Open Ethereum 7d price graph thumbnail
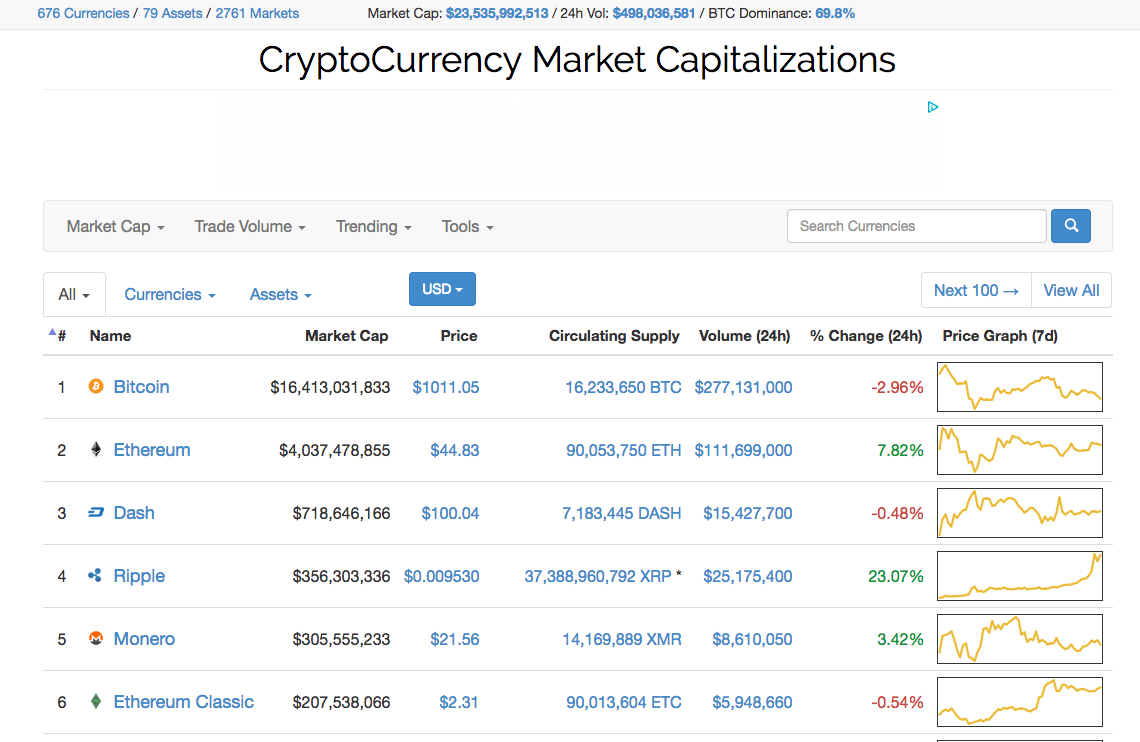 pos(1019,450)
